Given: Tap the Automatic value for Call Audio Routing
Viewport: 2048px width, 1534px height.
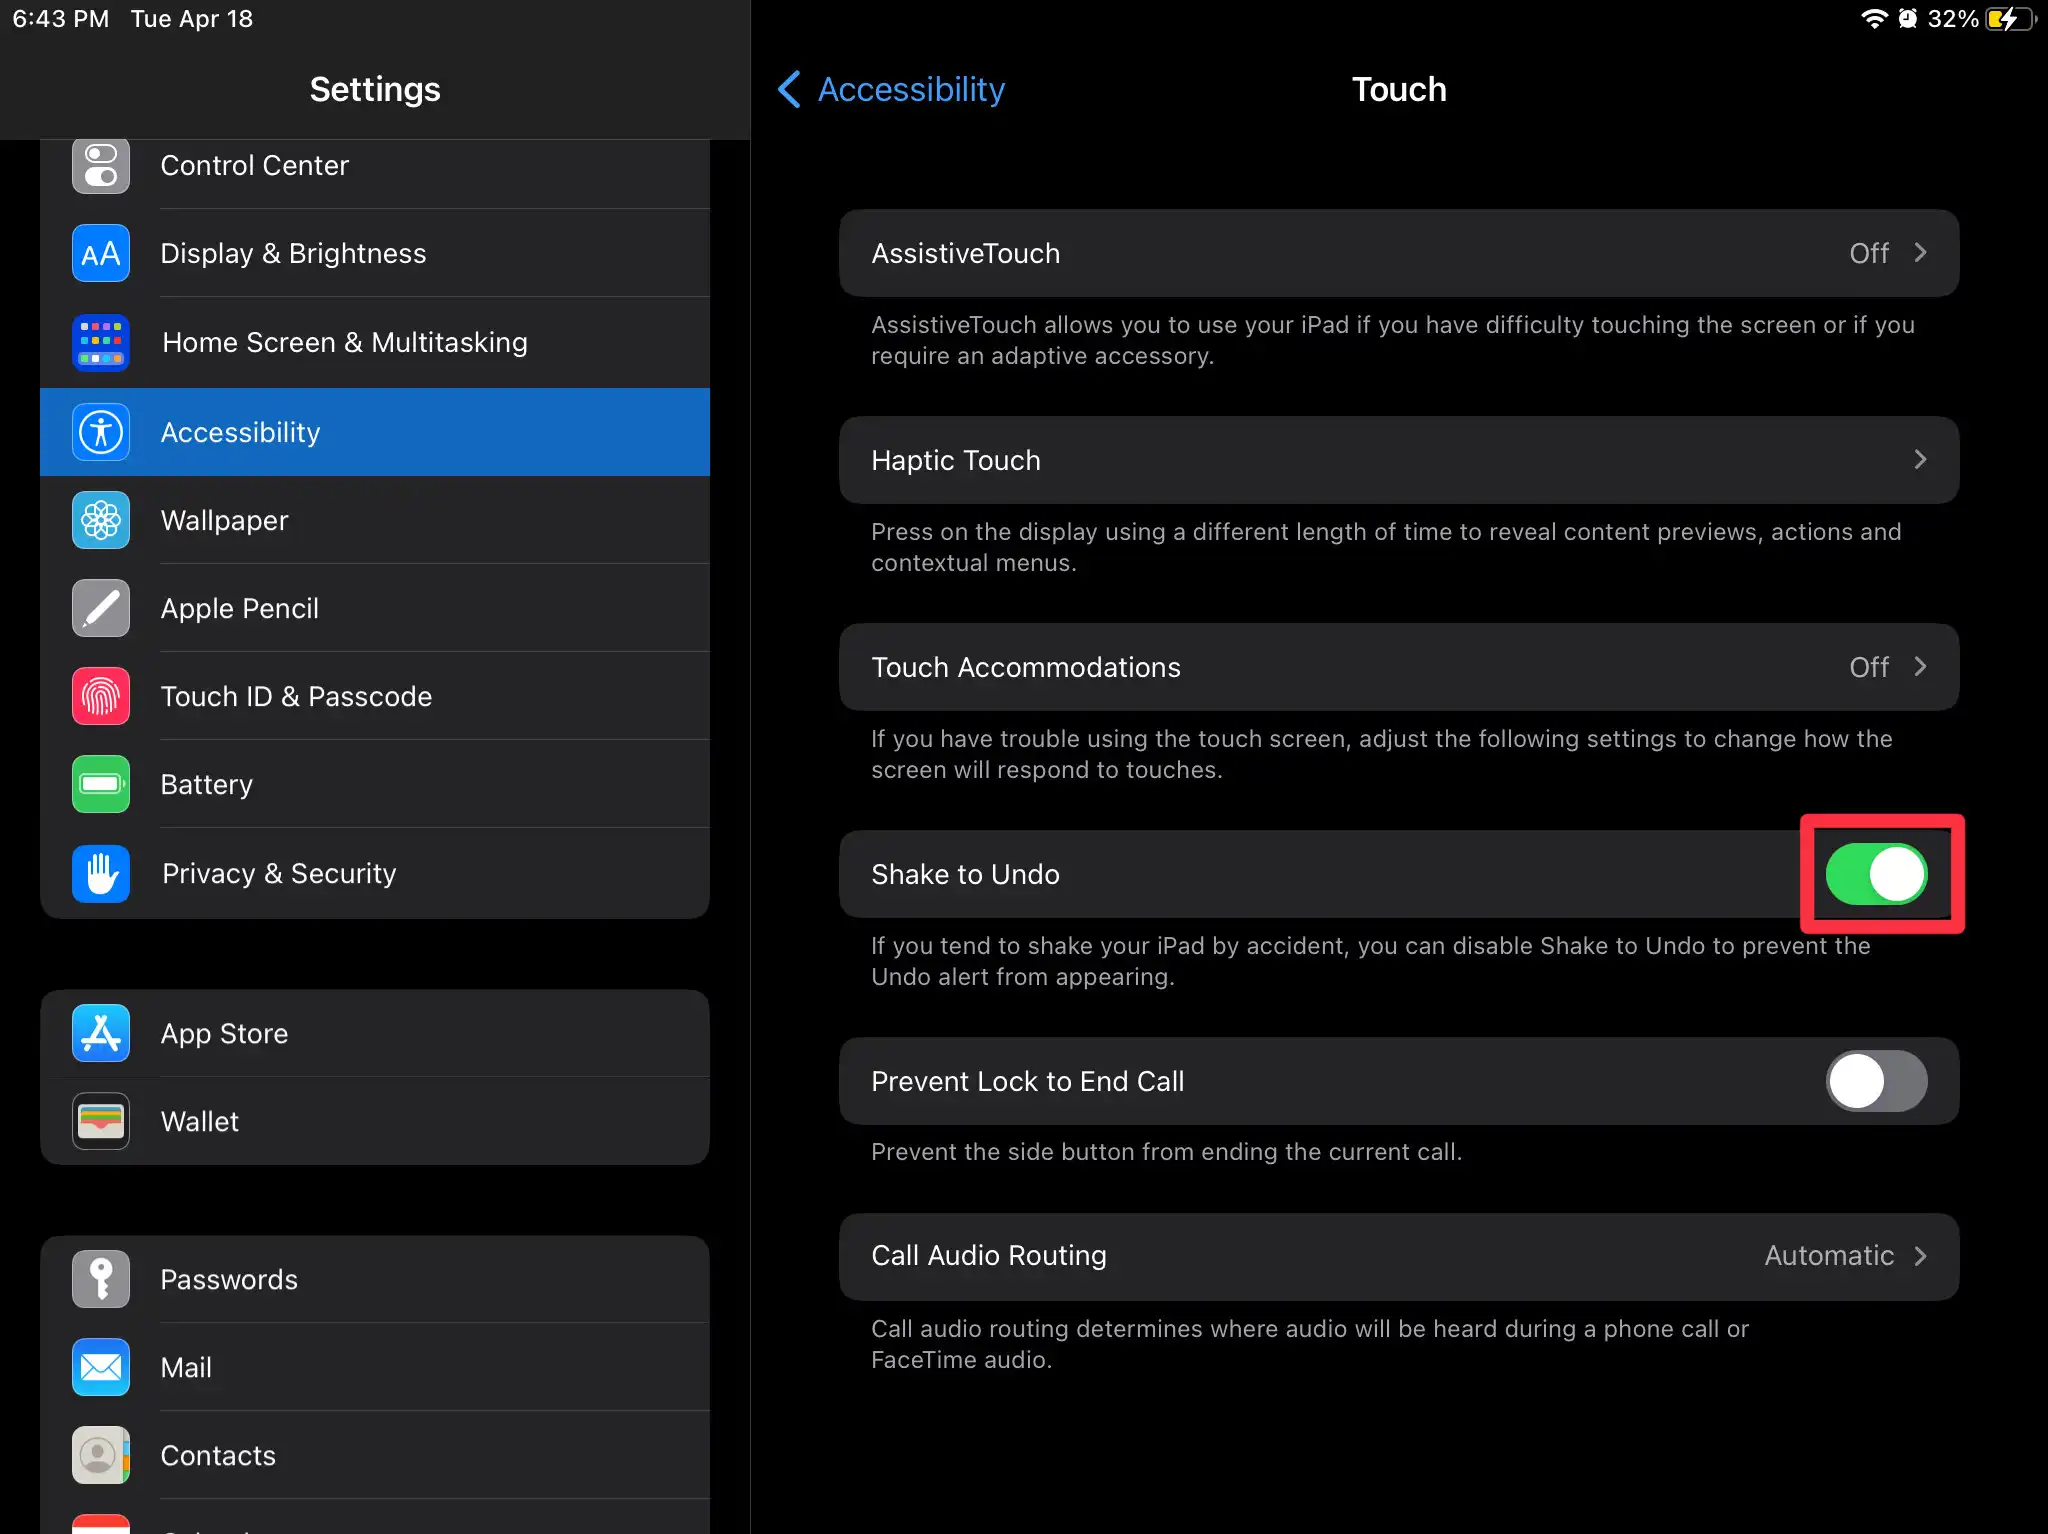Looking at the screenshot, I should [1829, 1256].
